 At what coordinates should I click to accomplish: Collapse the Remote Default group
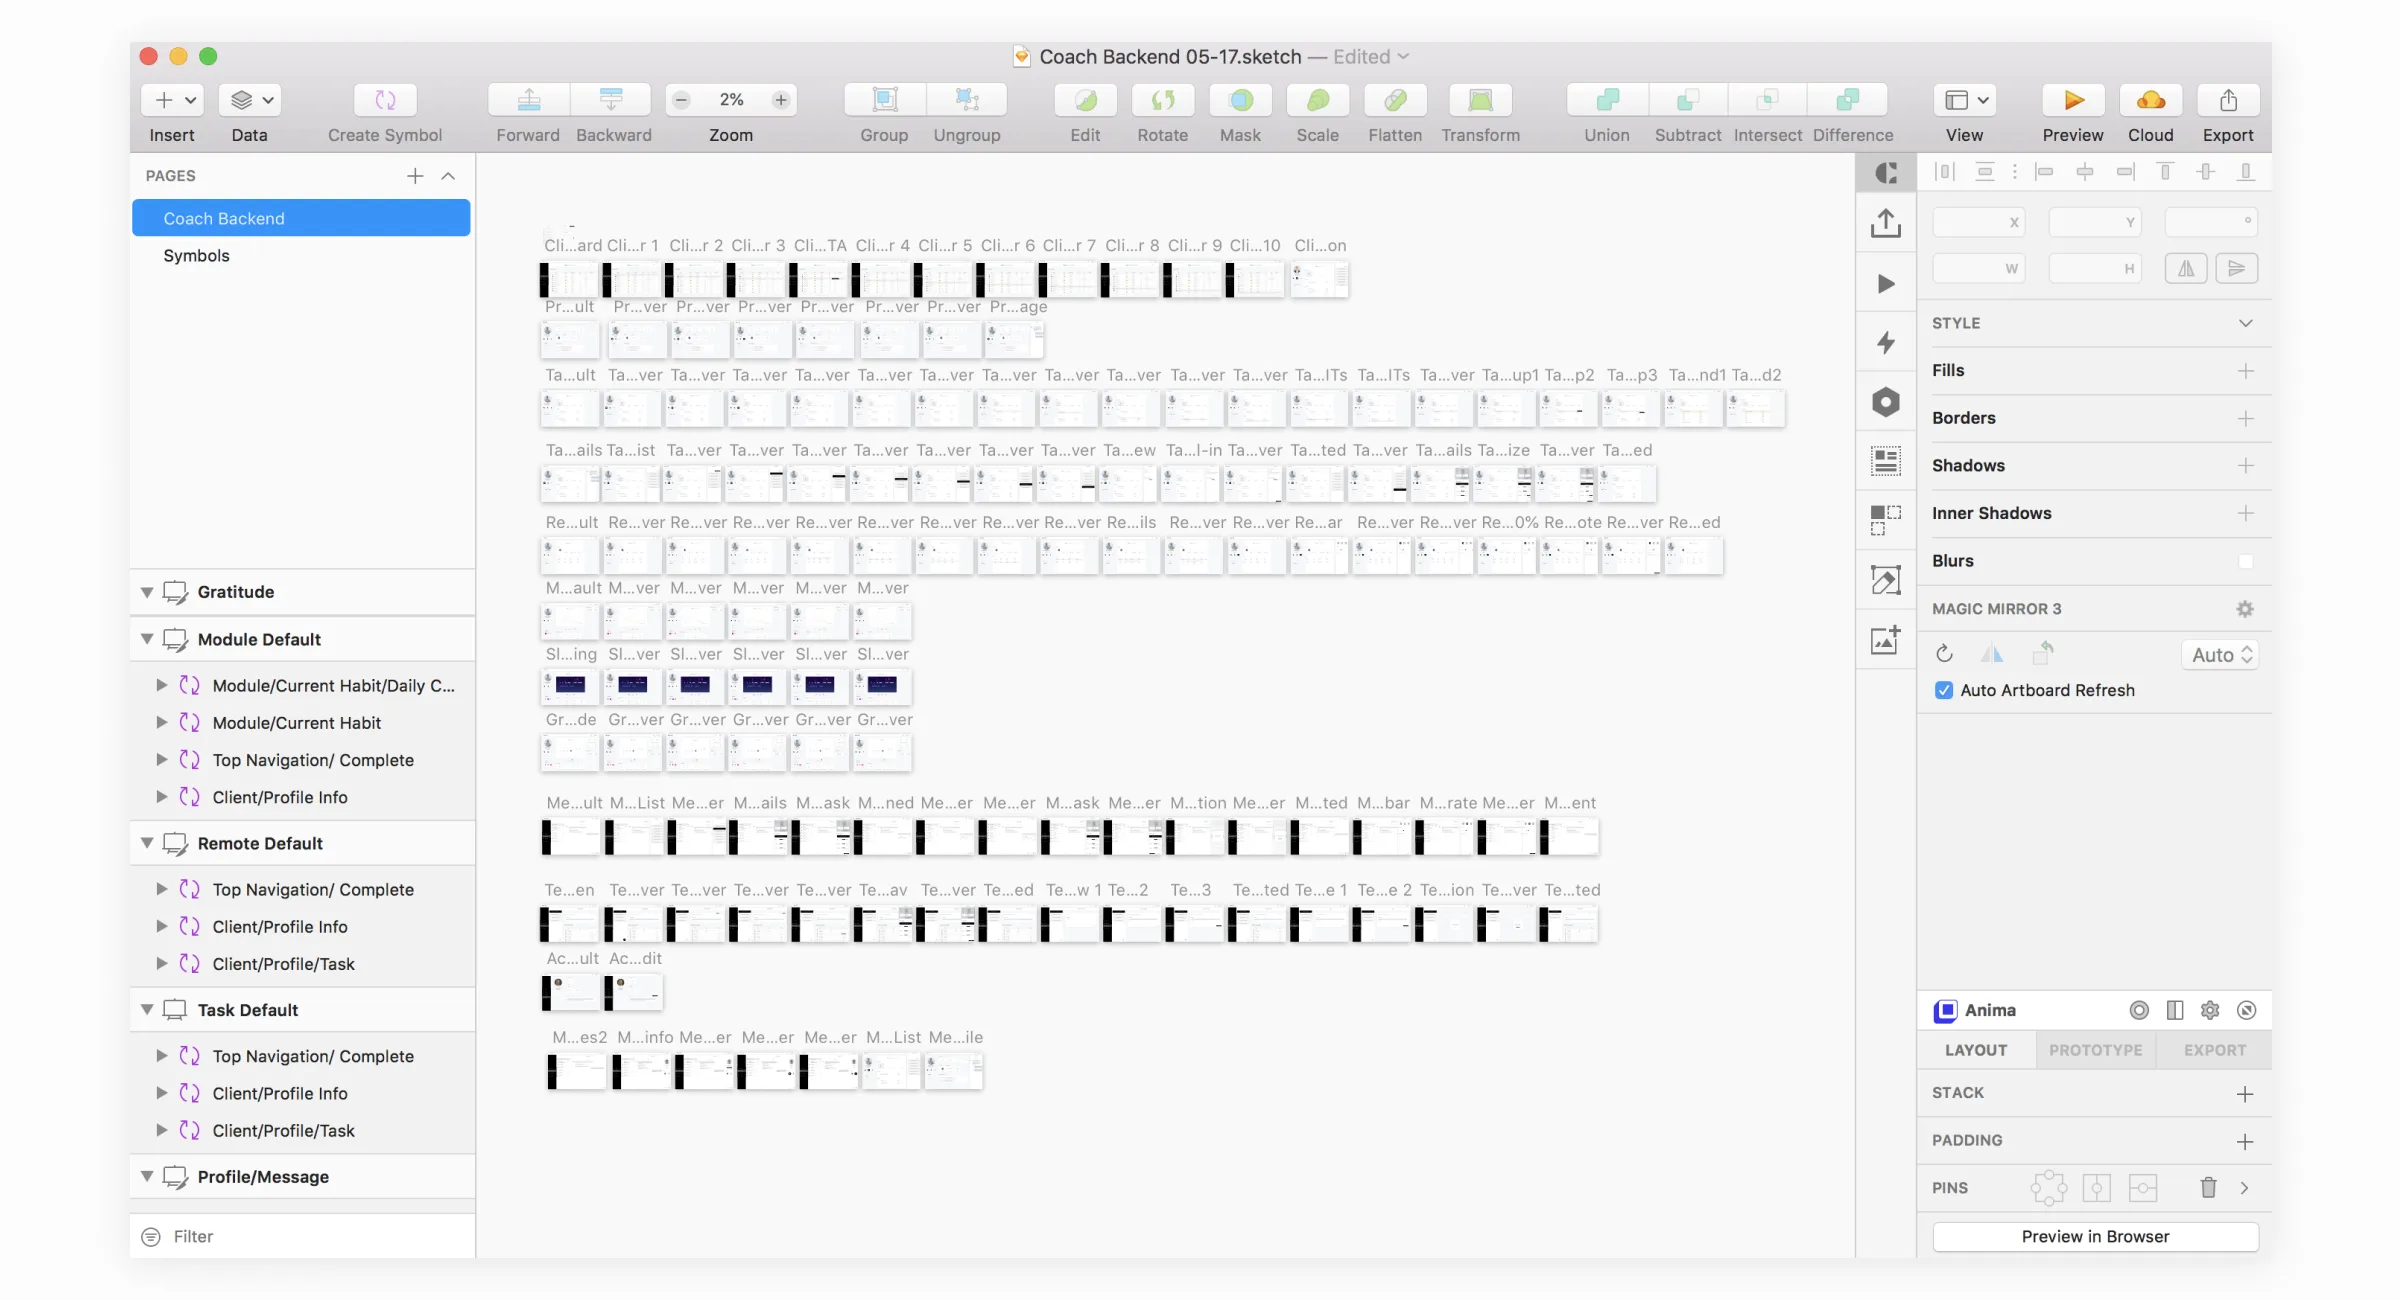point(146,842)
